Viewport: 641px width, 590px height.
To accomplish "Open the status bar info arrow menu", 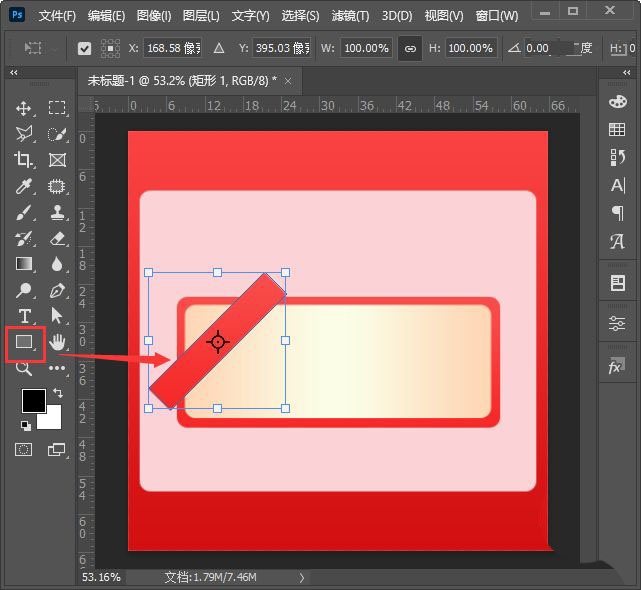I will pos(302,577).
